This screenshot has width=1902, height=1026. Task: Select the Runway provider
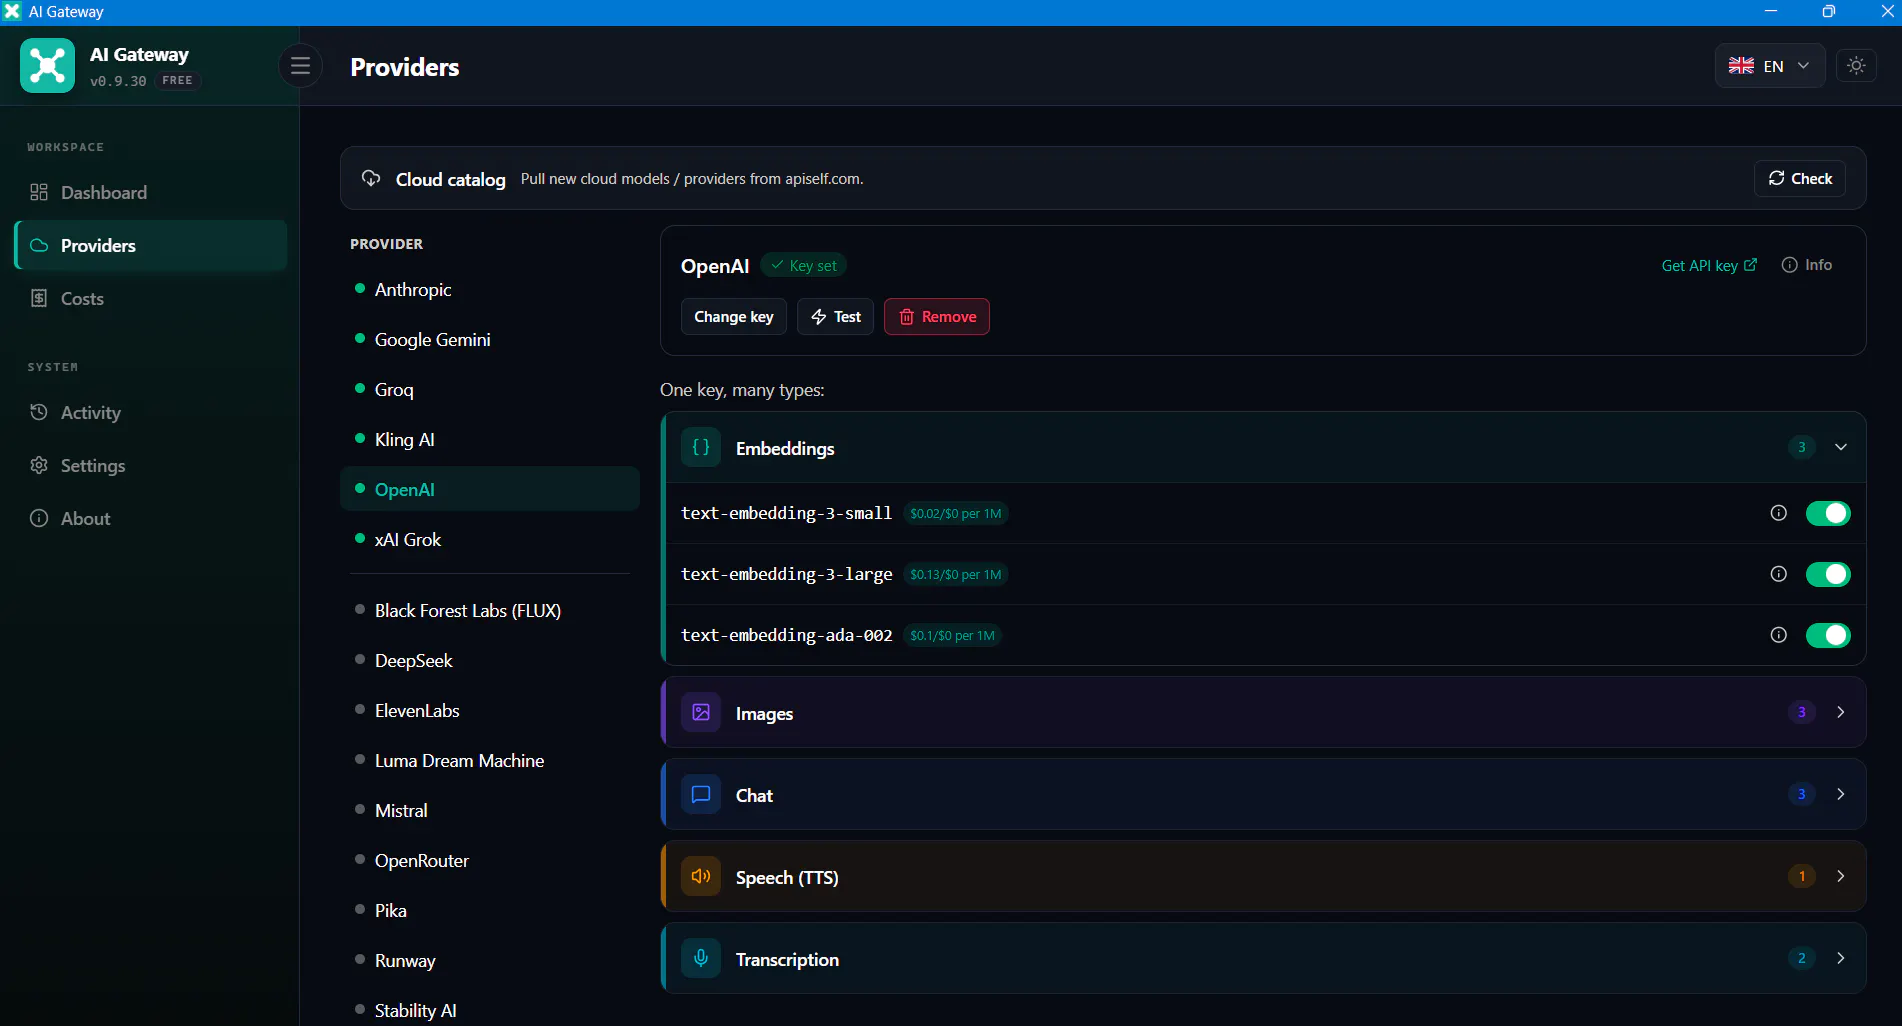tap(490, 960)
